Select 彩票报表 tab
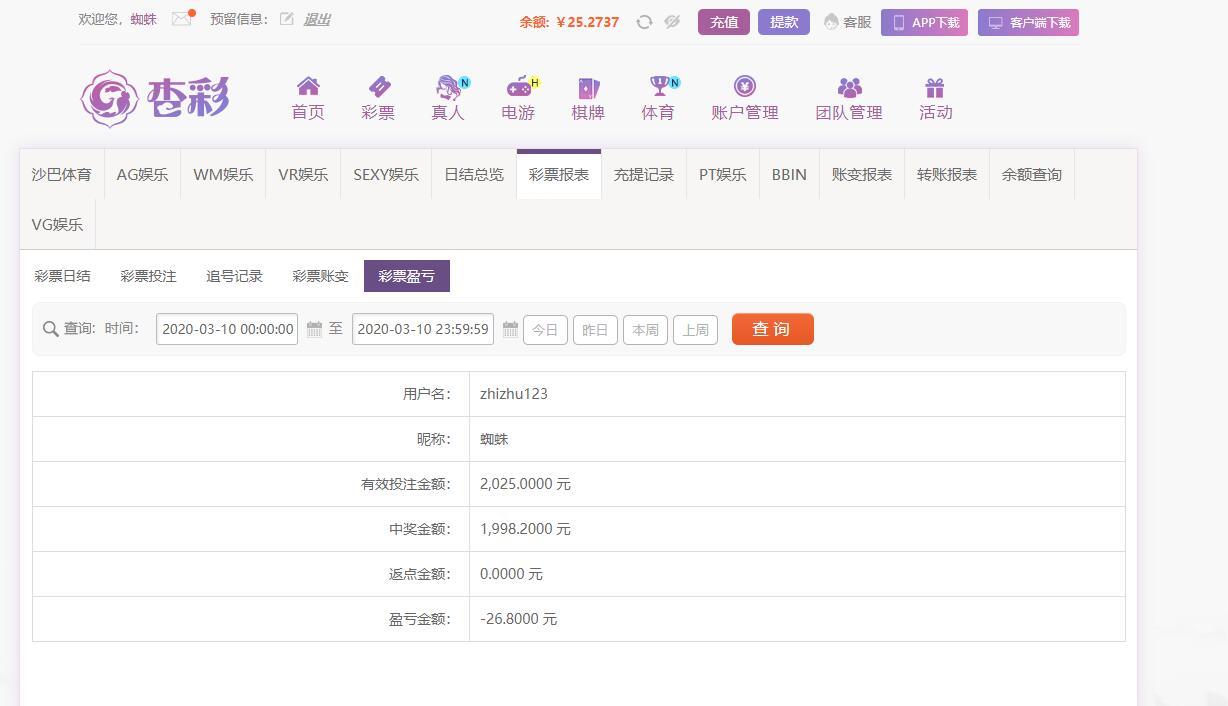 coord(559,174)
